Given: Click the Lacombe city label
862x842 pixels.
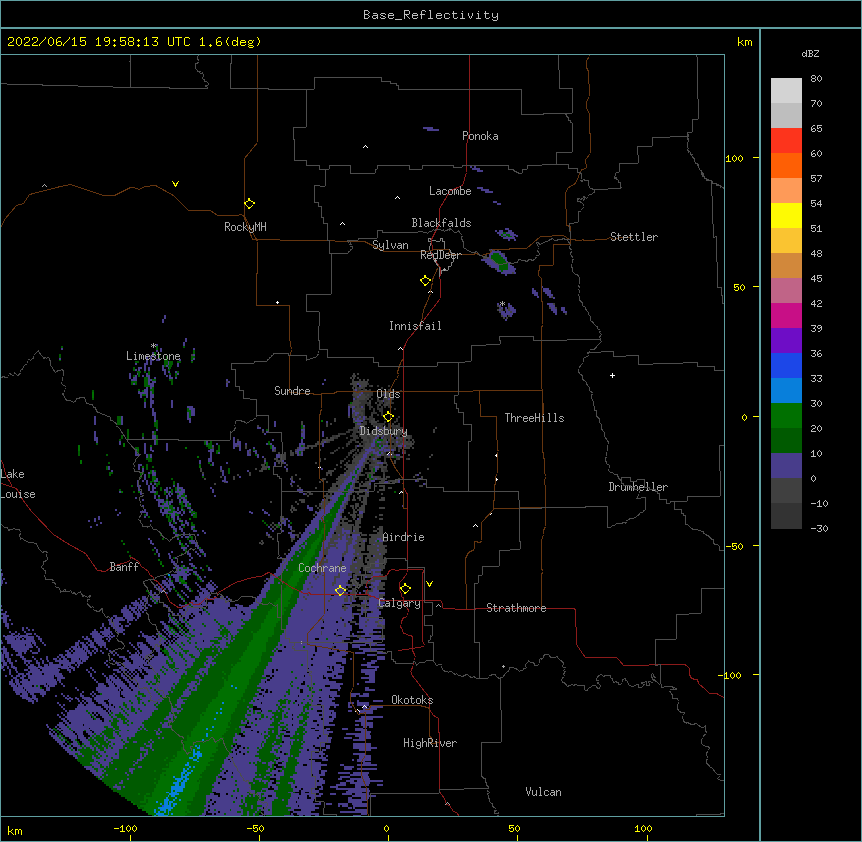Looking at the screenshot, I should pyautogui.click(x=450, y=191).
